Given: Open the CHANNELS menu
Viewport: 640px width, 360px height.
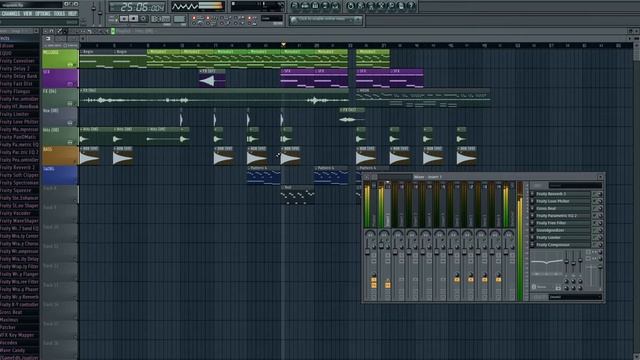Looking at the screenshot, I should tap(11, 13).
